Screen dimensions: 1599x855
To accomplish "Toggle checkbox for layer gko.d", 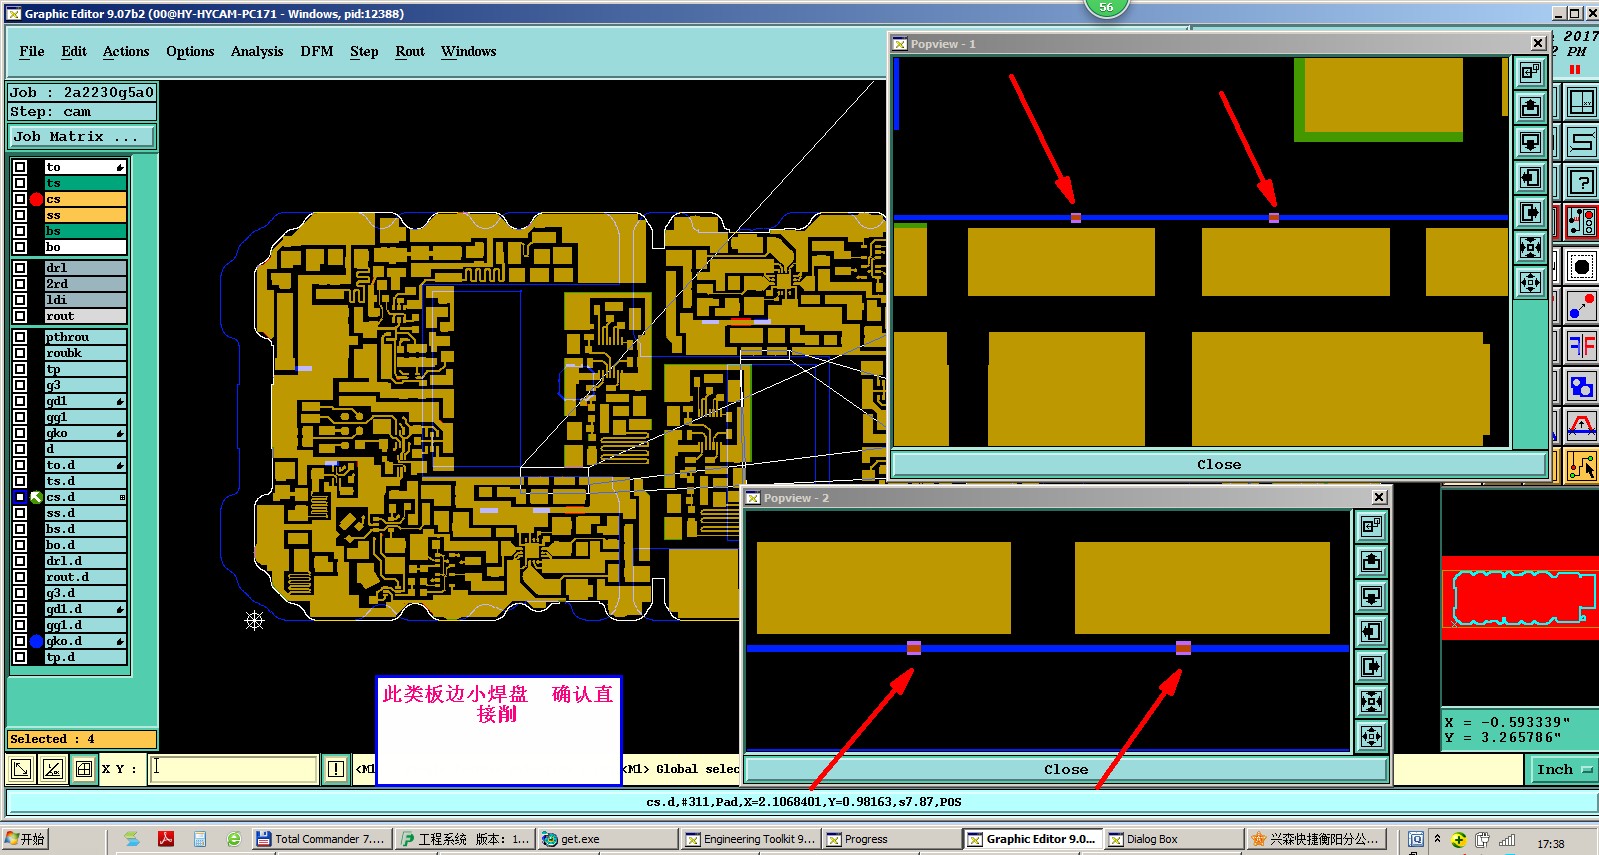I will (x=20, y=641).
